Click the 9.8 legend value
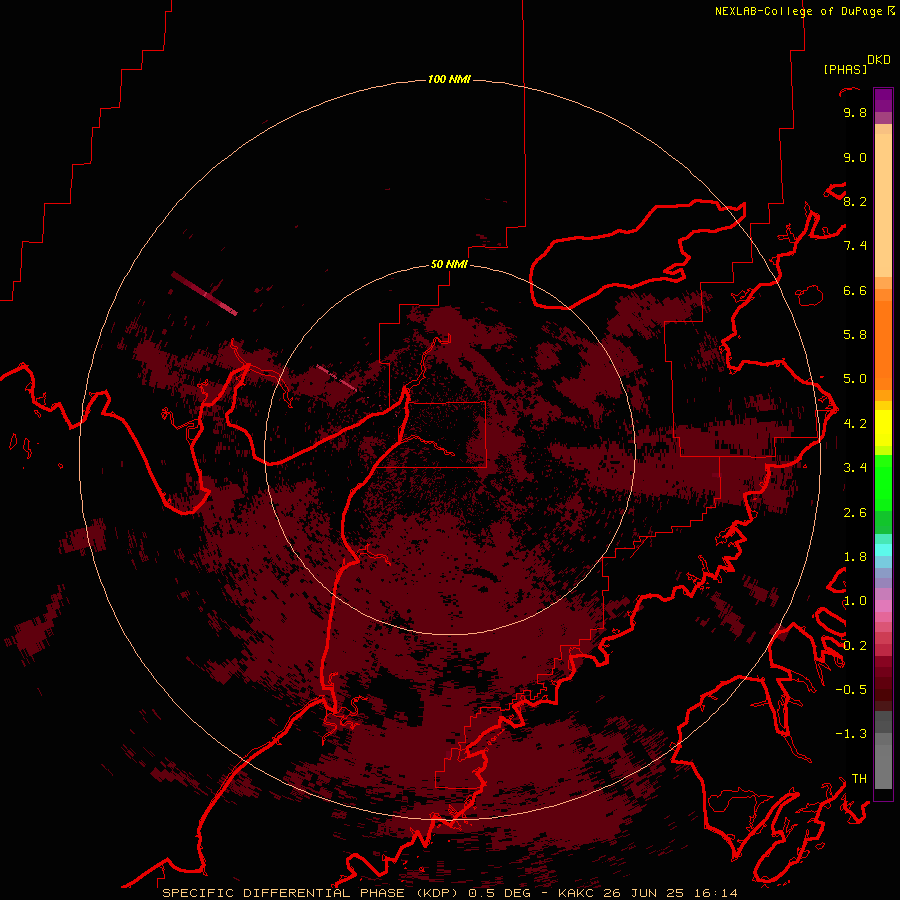 click(855, 112)
